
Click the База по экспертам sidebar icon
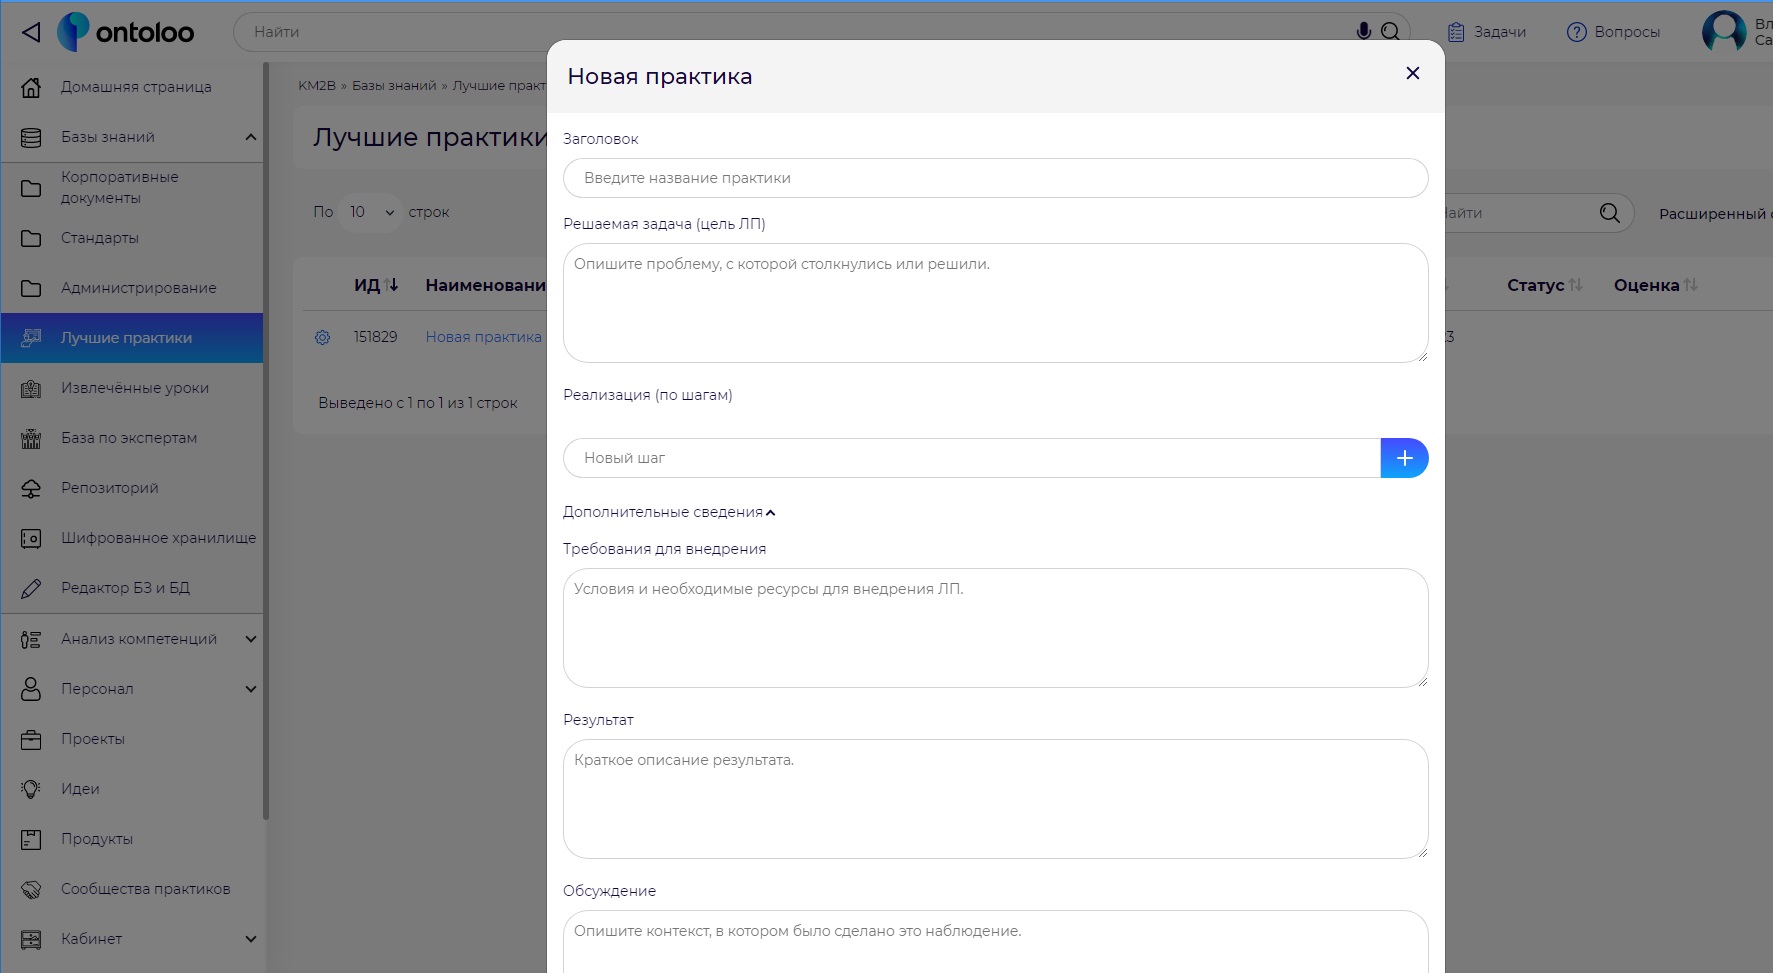[x=32, y=438]
